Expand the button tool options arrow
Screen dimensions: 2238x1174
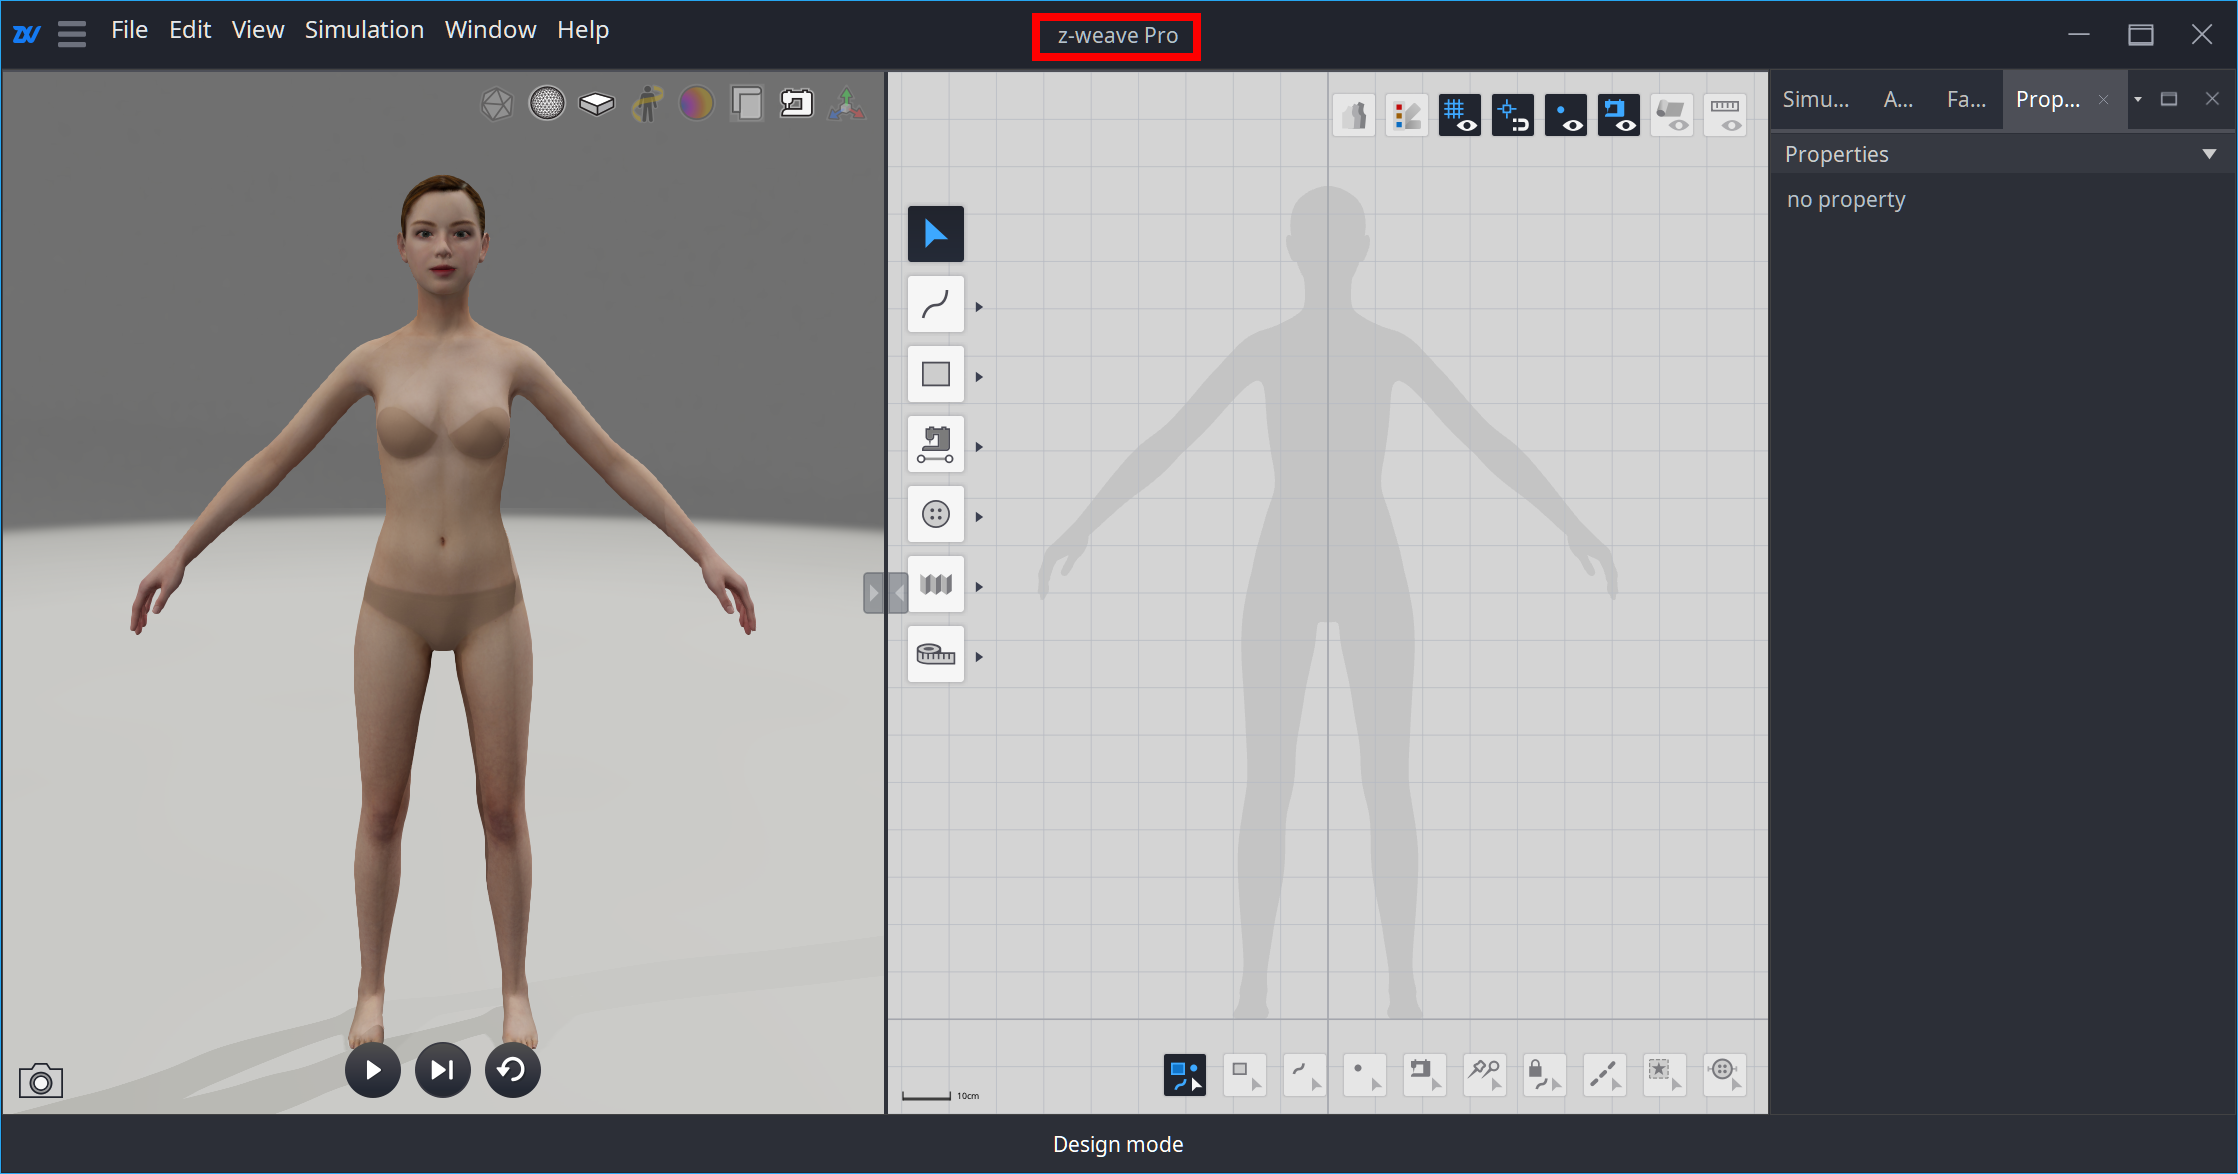pyautogui.click(x=979, y=517)
